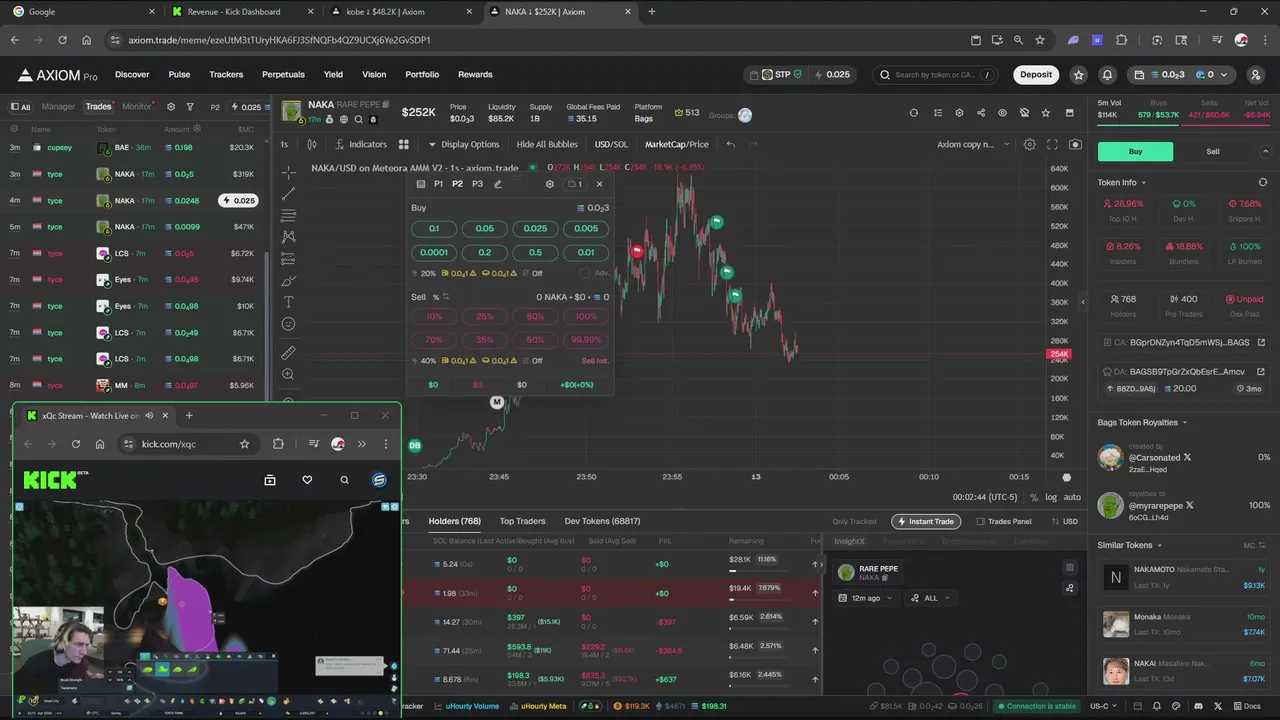Toggle the Trades Panel option
The image size is (1280, 720).
coord(1004,521)
